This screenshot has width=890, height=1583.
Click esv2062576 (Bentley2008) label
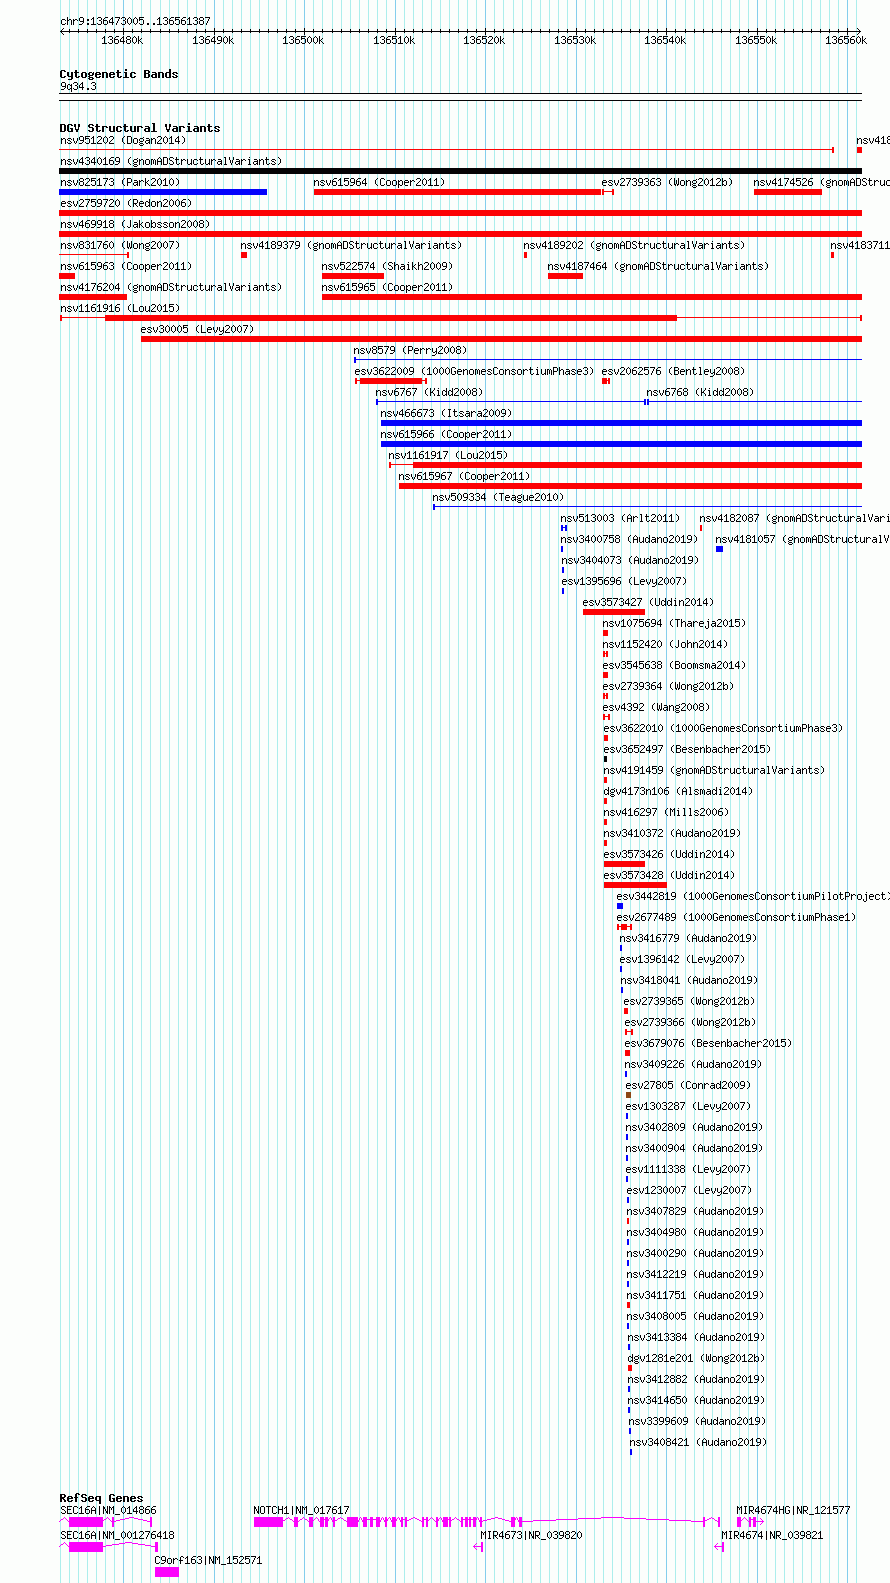click(x=673, y=371)
